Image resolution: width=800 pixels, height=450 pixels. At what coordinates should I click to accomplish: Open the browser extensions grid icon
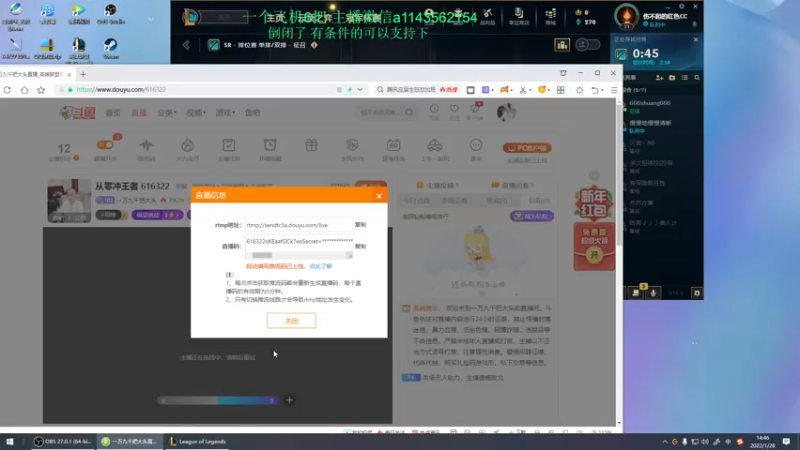coord(560,90)
